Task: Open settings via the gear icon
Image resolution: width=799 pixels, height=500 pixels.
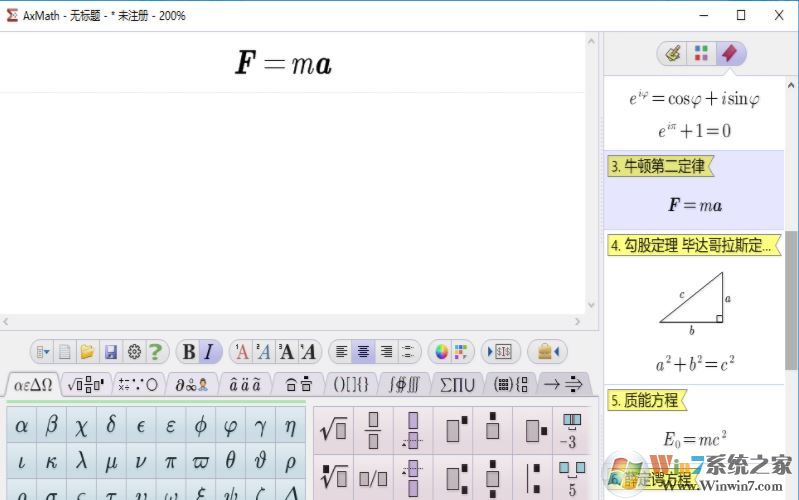Action: click(134, 352)
